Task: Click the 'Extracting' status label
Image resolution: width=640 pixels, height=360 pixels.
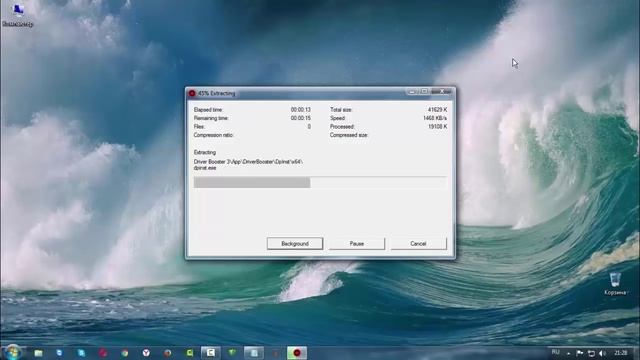Action: 205,153
